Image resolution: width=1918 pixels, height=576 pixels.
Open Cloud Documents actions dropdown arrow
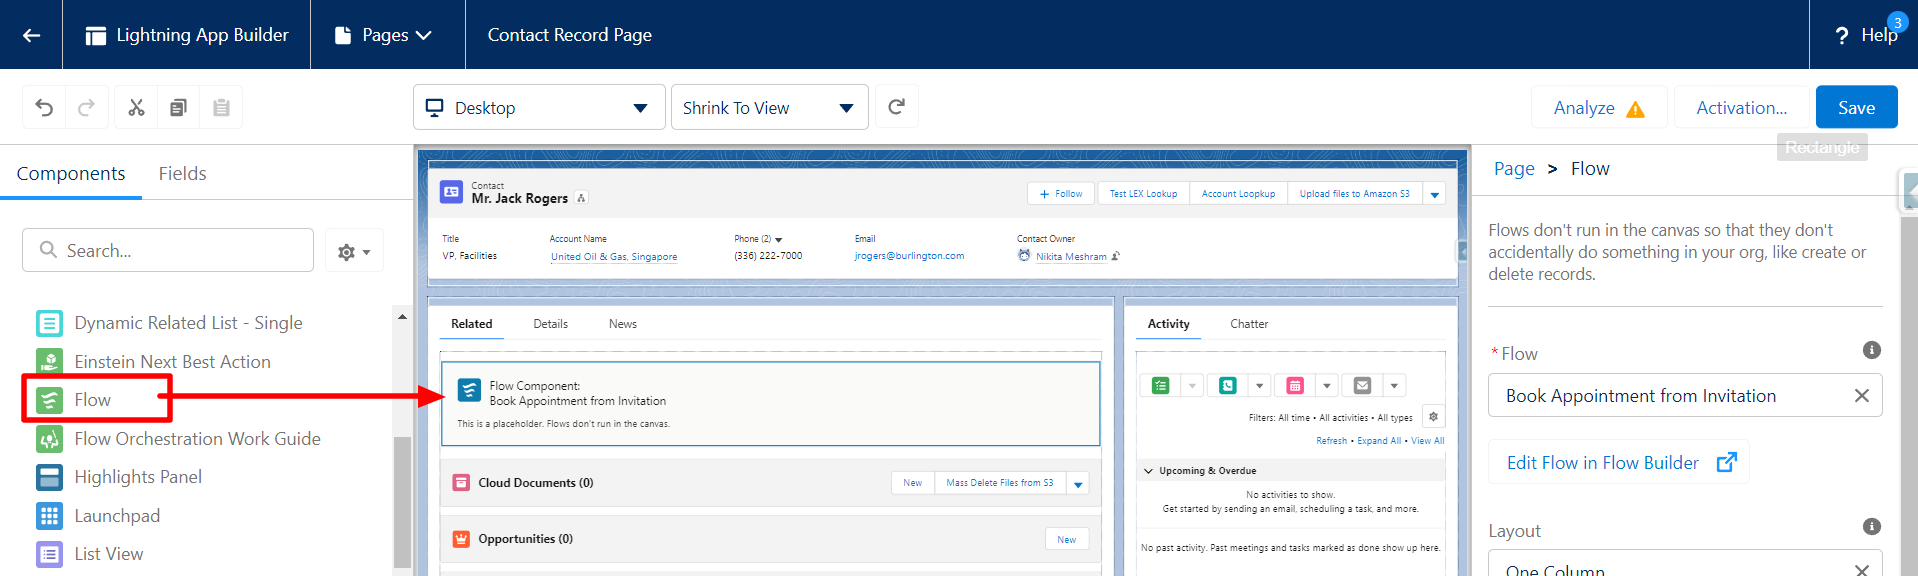[1078, 484]
